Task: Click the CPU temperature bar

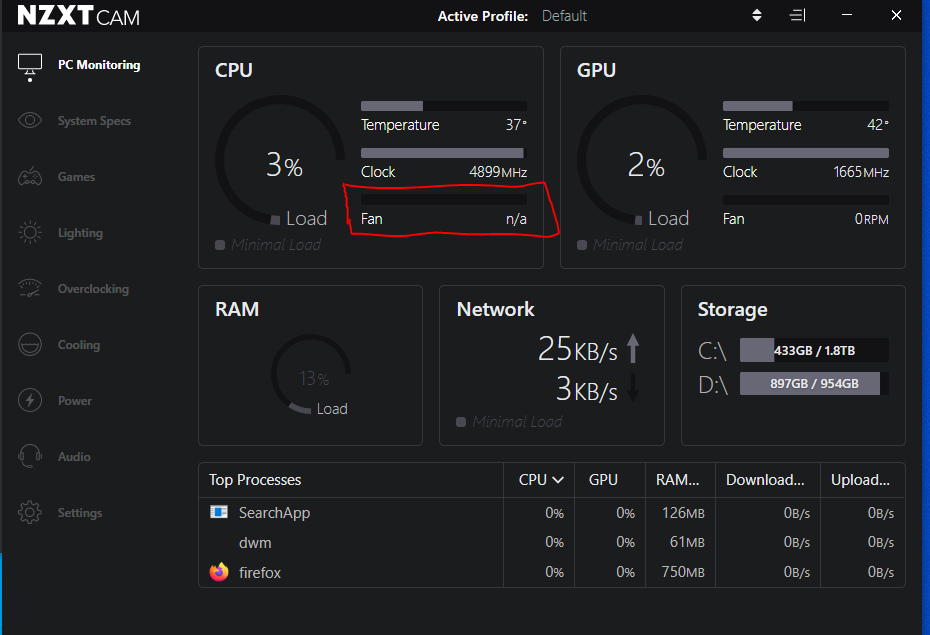Action: click(444, 106)
